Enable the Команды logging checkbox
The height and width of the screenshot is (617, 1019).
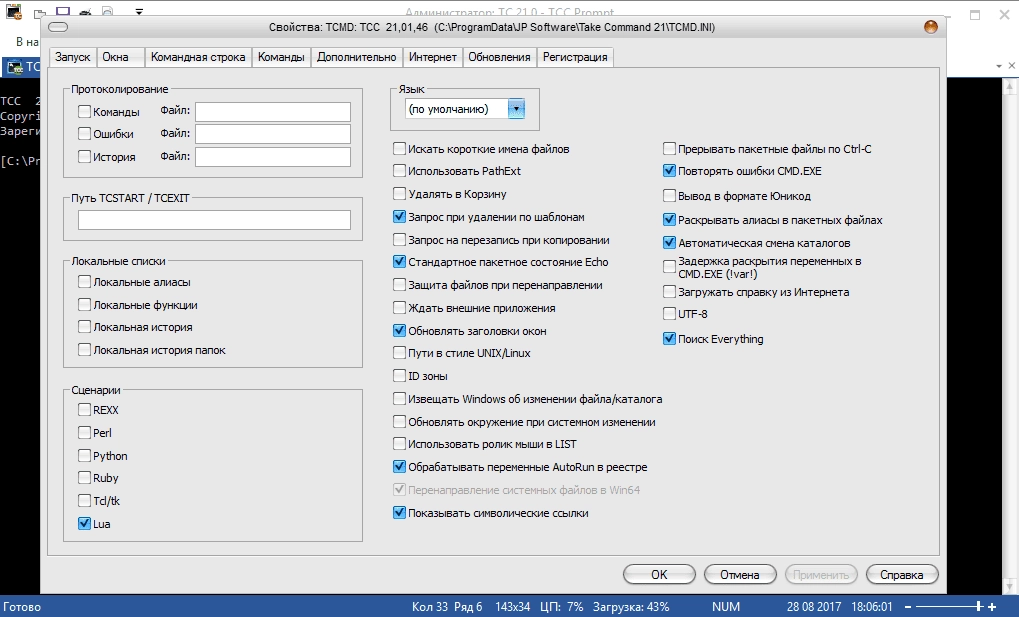[84, 111]
